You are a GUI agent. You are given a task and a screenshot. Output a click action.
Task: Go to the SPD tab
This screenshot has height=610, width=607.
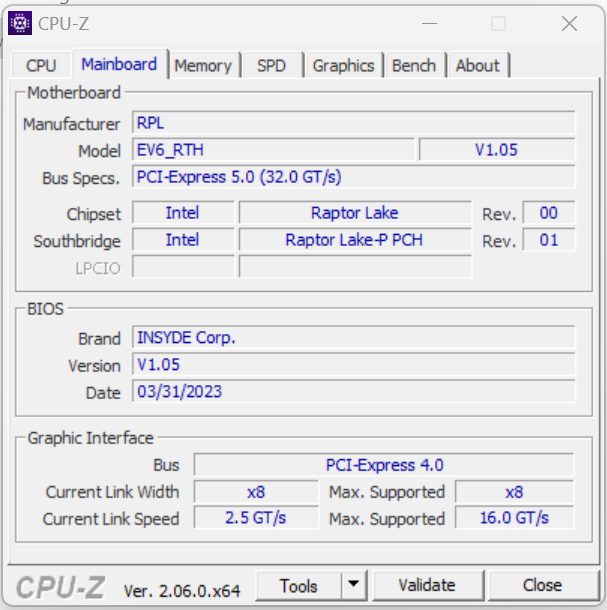(271, 66)
